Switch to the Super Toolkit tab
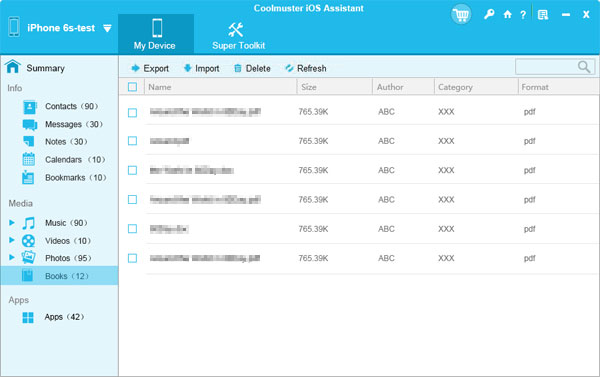This screenshot has height=377, width=600. [x=238, y=36]
